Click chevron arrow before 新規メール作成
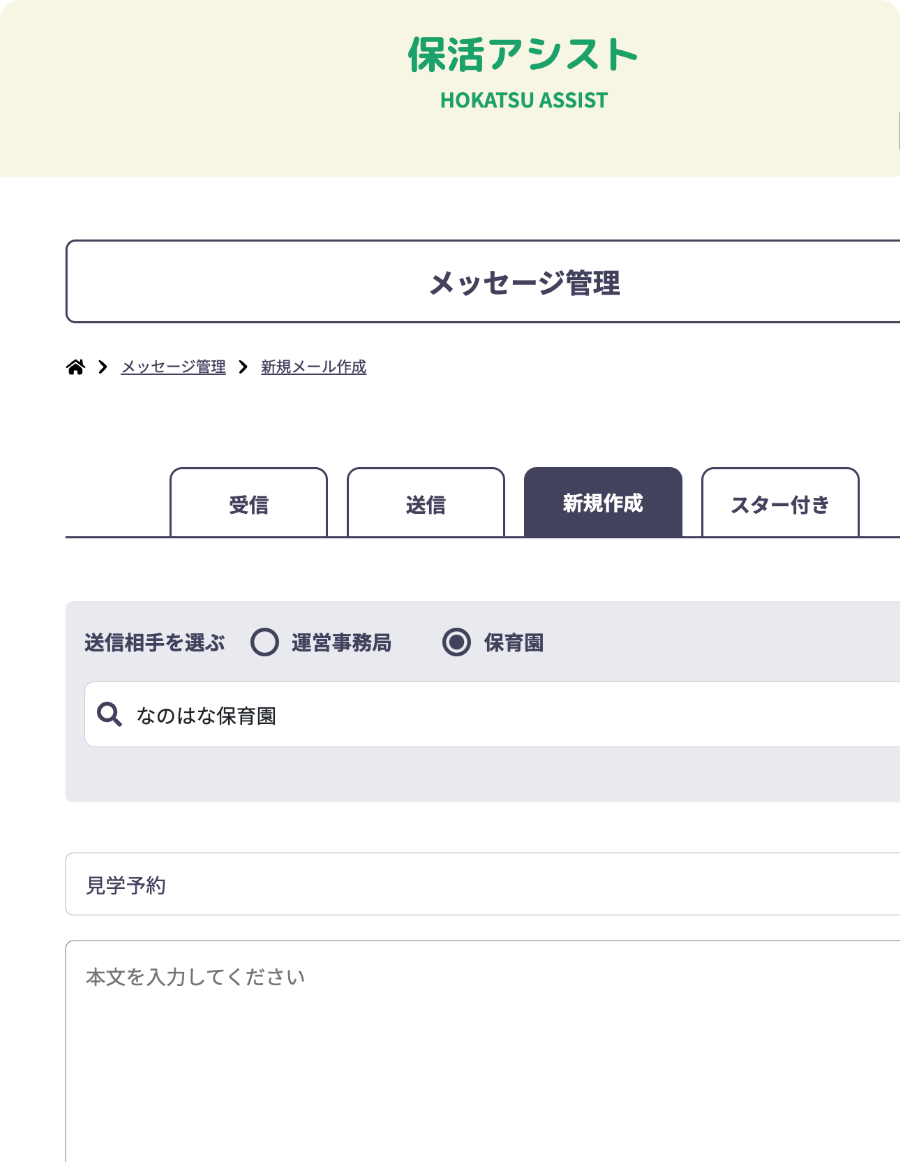This screenshot has height=1162, width=900. (x=243, y=368)
